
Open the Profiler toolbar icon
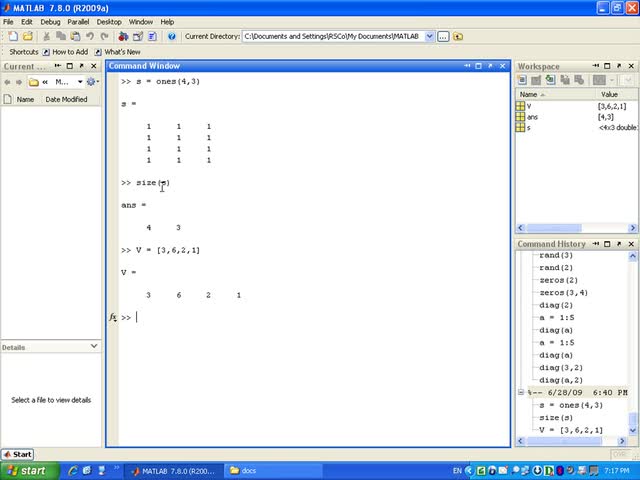(152, 36)
